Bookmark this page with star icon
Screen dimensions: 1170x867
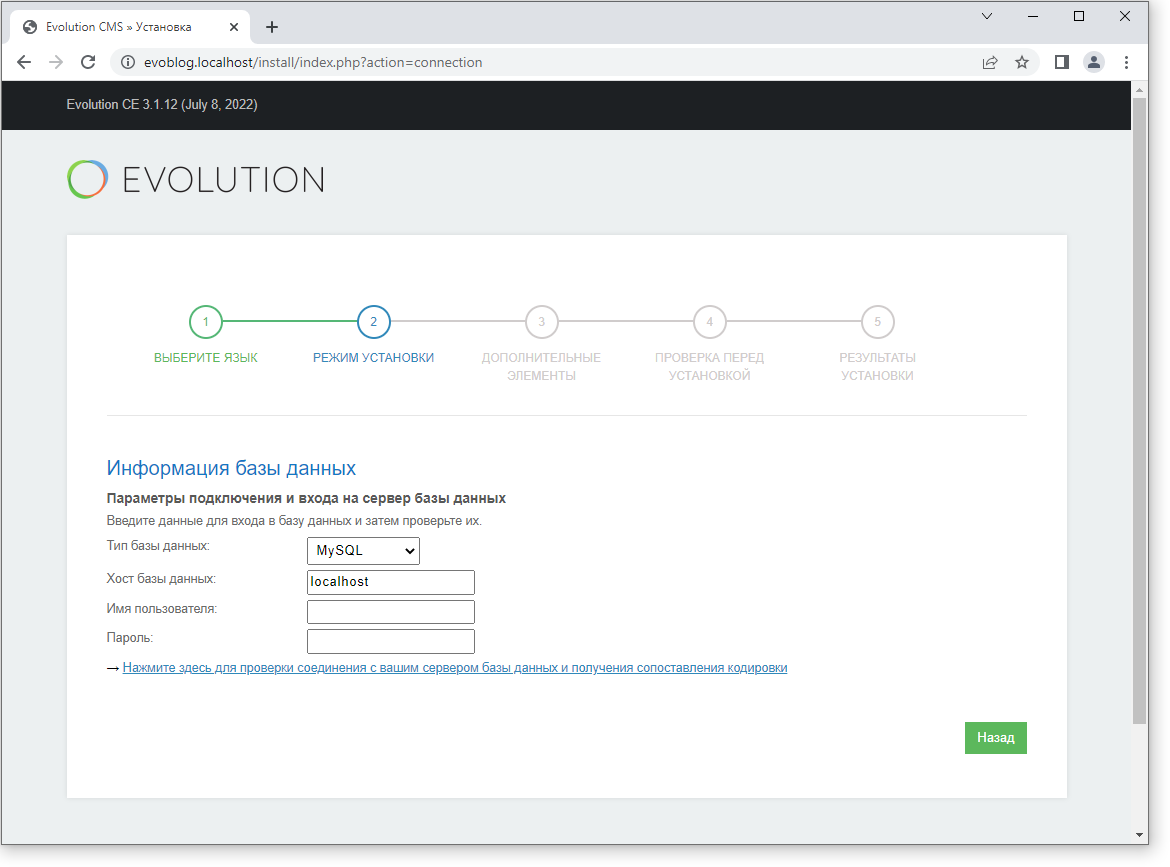(1021, 62)
